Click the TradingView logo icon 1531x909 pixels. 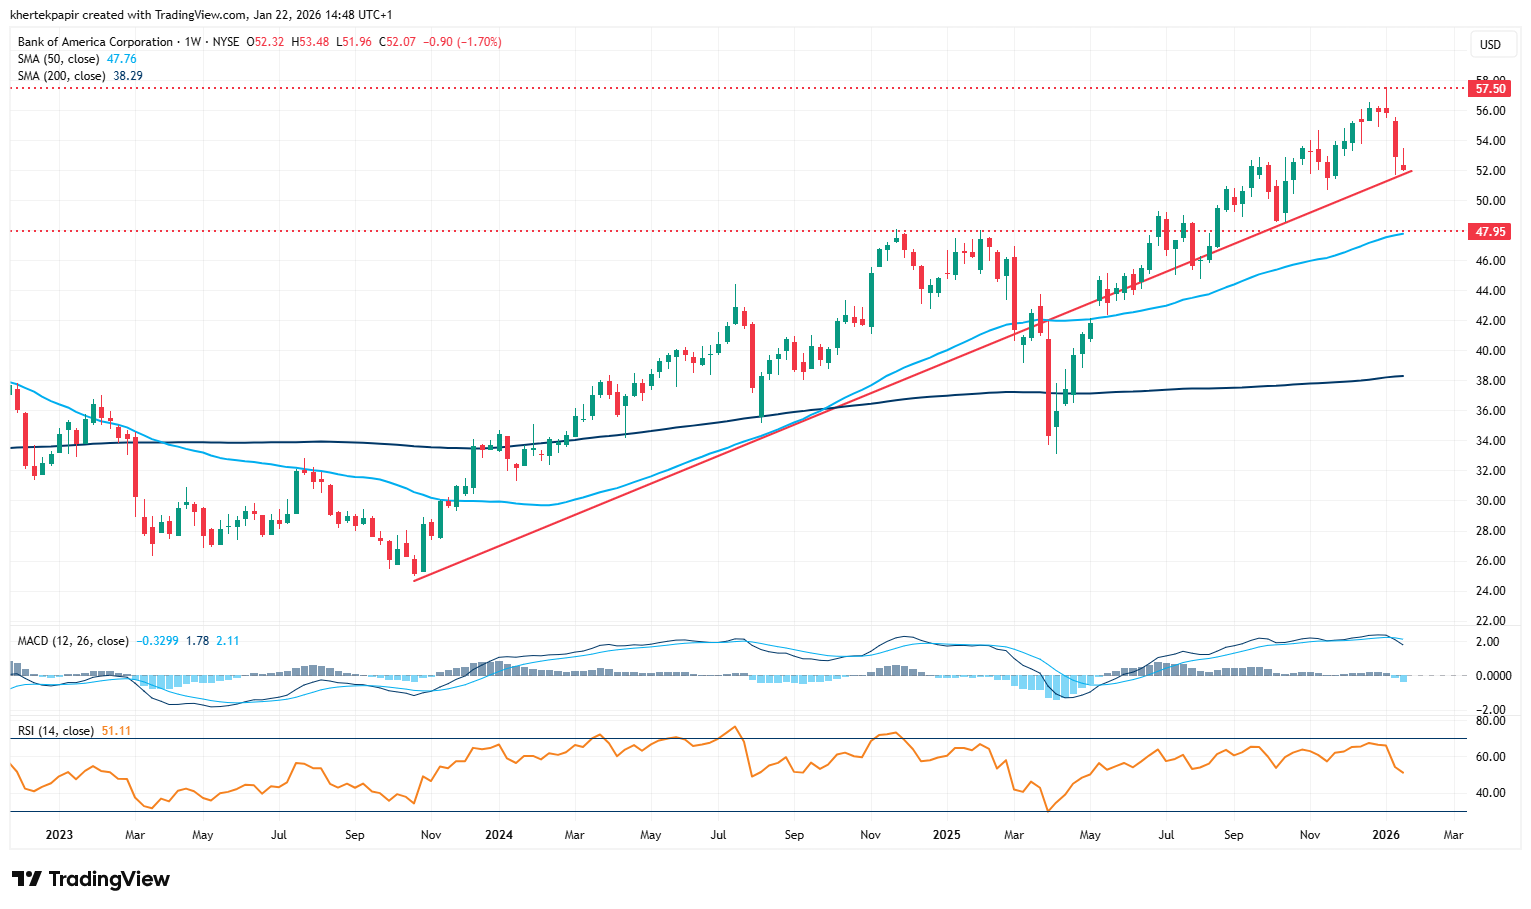tap(27, 879)
